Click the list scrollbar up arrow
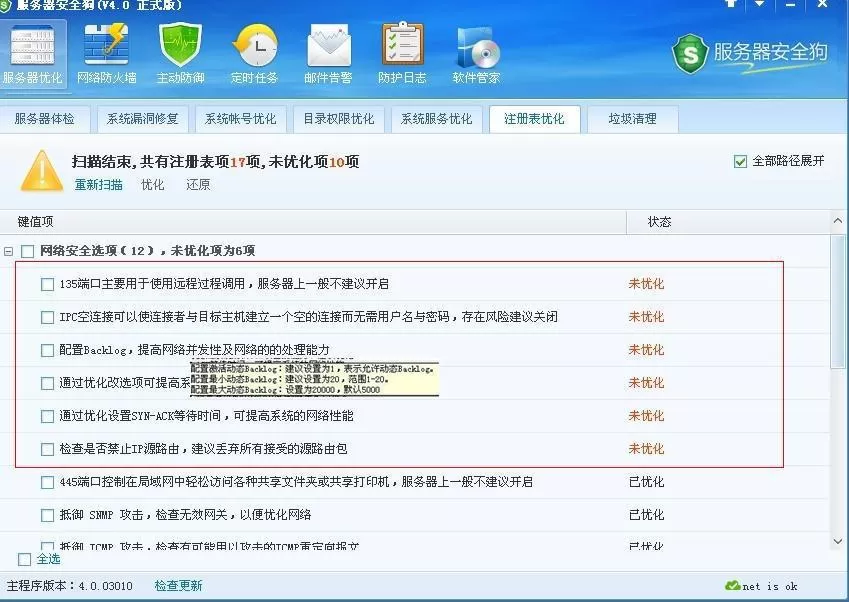849x602 pixels. pos(838,221)
